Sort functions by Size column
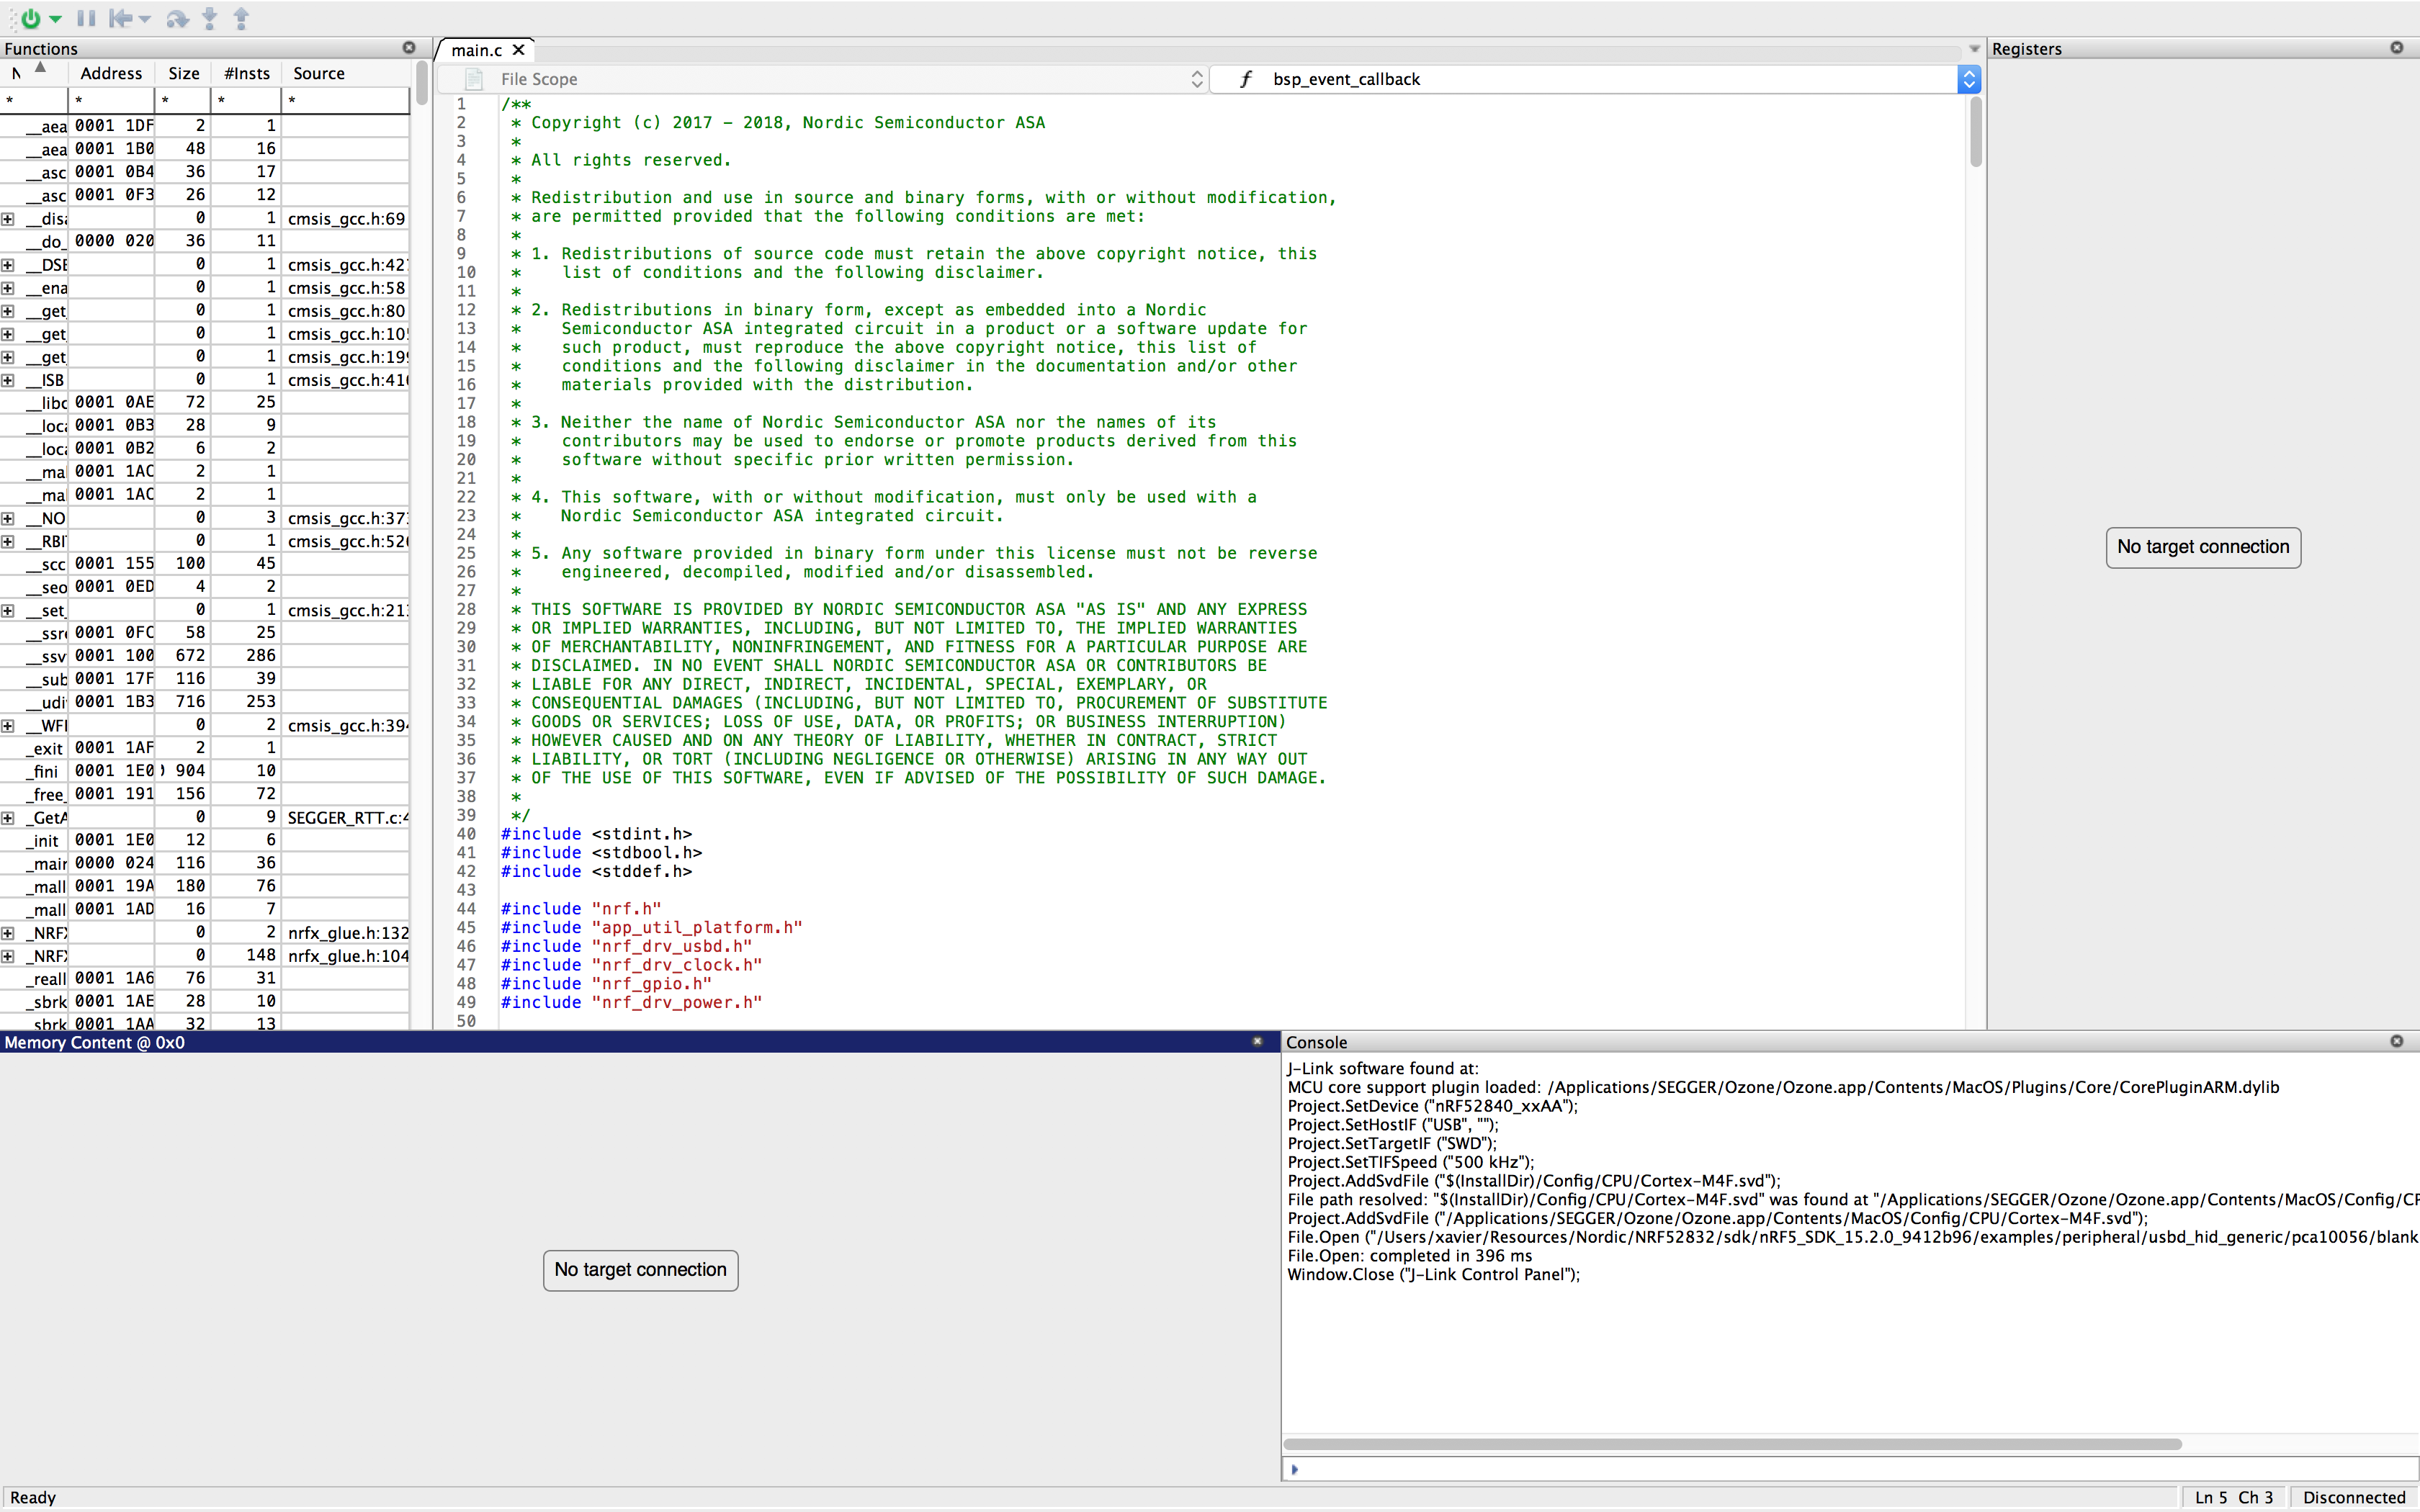2420x1512 pixels. pos(183,73)
